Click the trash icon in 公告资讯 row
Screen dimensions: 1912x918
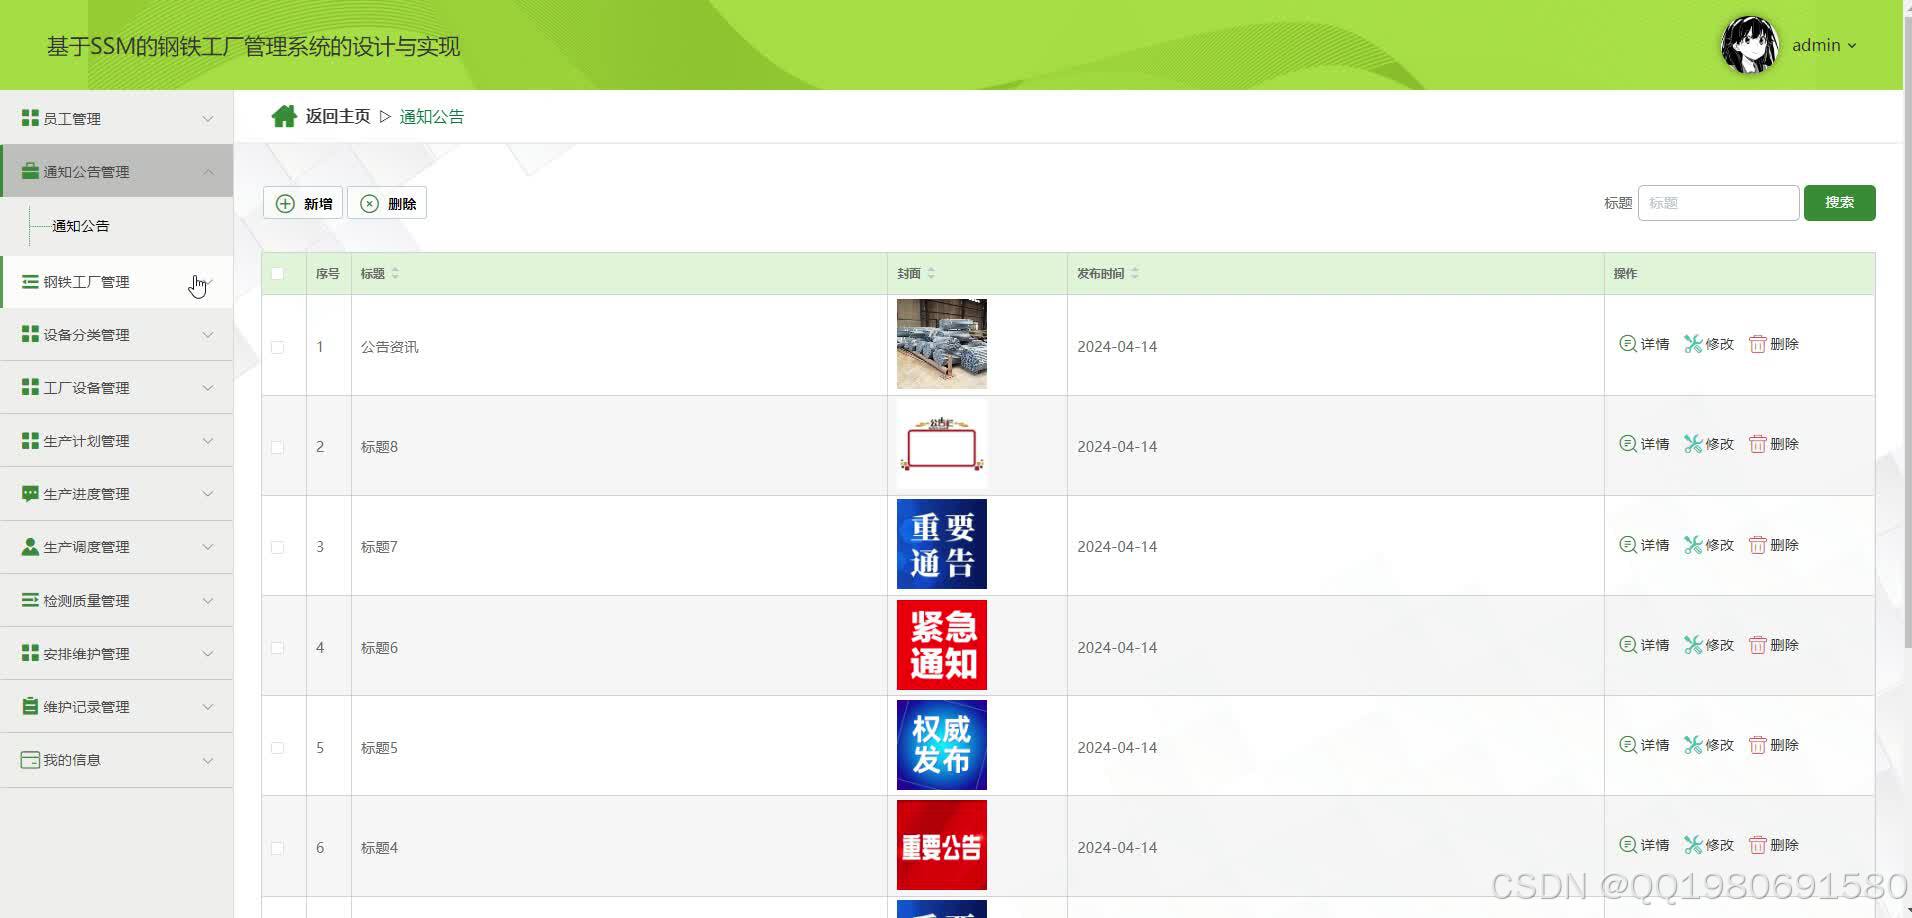click(x=1757, y=344)
